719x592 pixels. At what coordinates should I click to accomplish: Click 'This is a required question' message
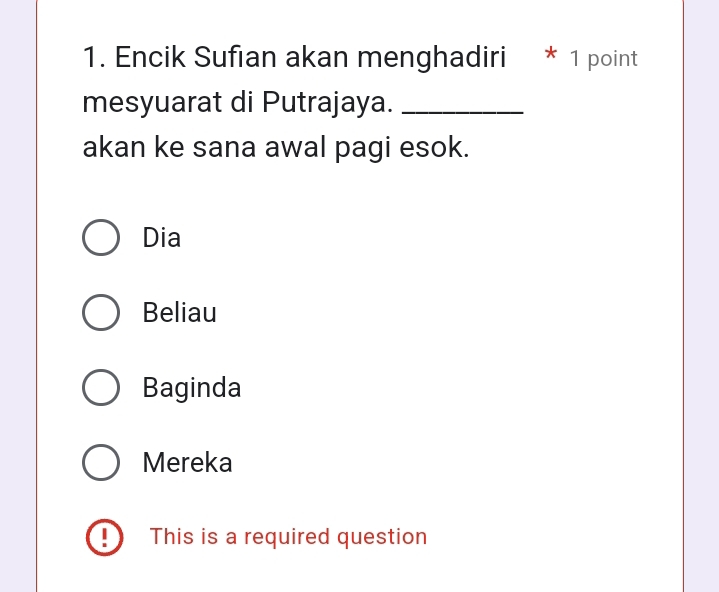pos(288,537)
